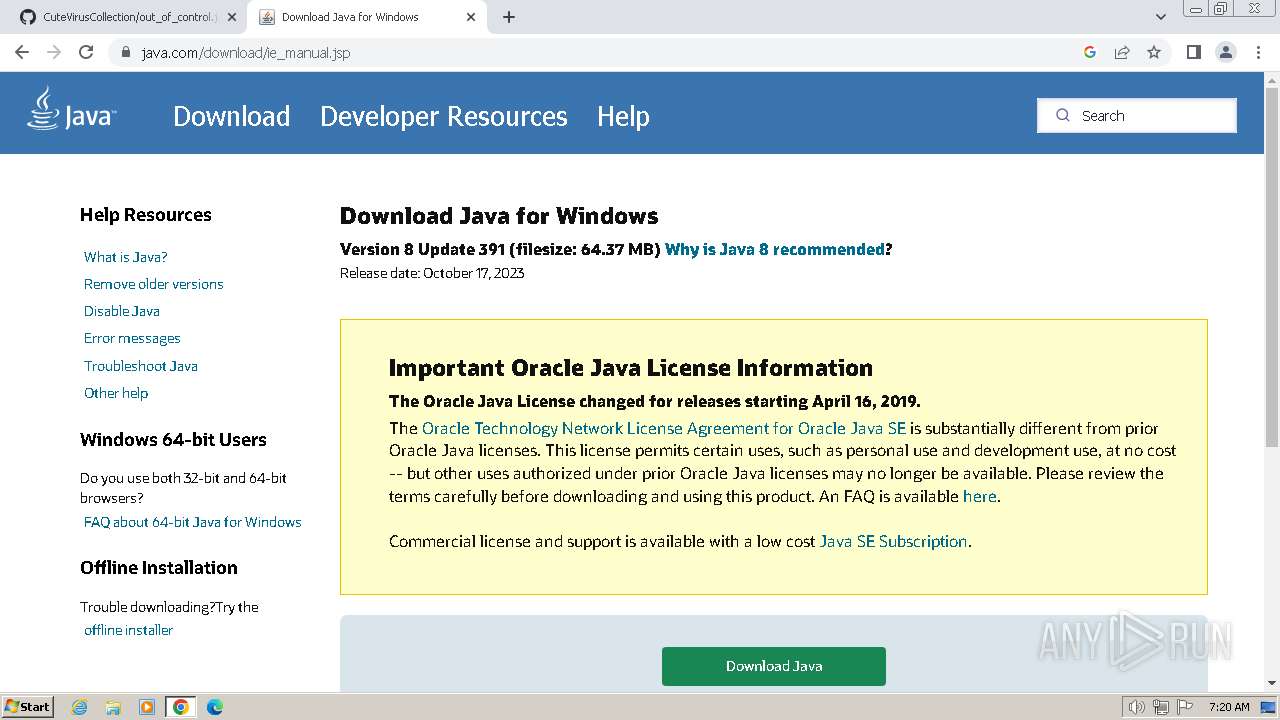The width and height of the screenshot is (1280, 720).
Task: Open the 'Disable Java' link
Action: coord(122,311)
